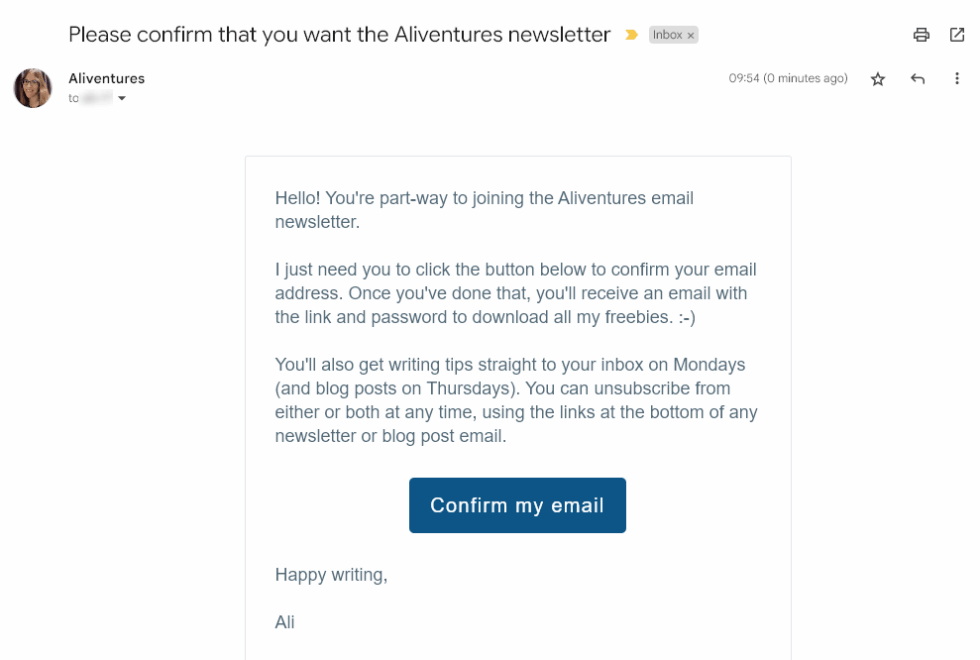Viewport: 980px width, 660px height.
Task: Click the 'Happy writing,' closing line
Action: pos(331,575)
